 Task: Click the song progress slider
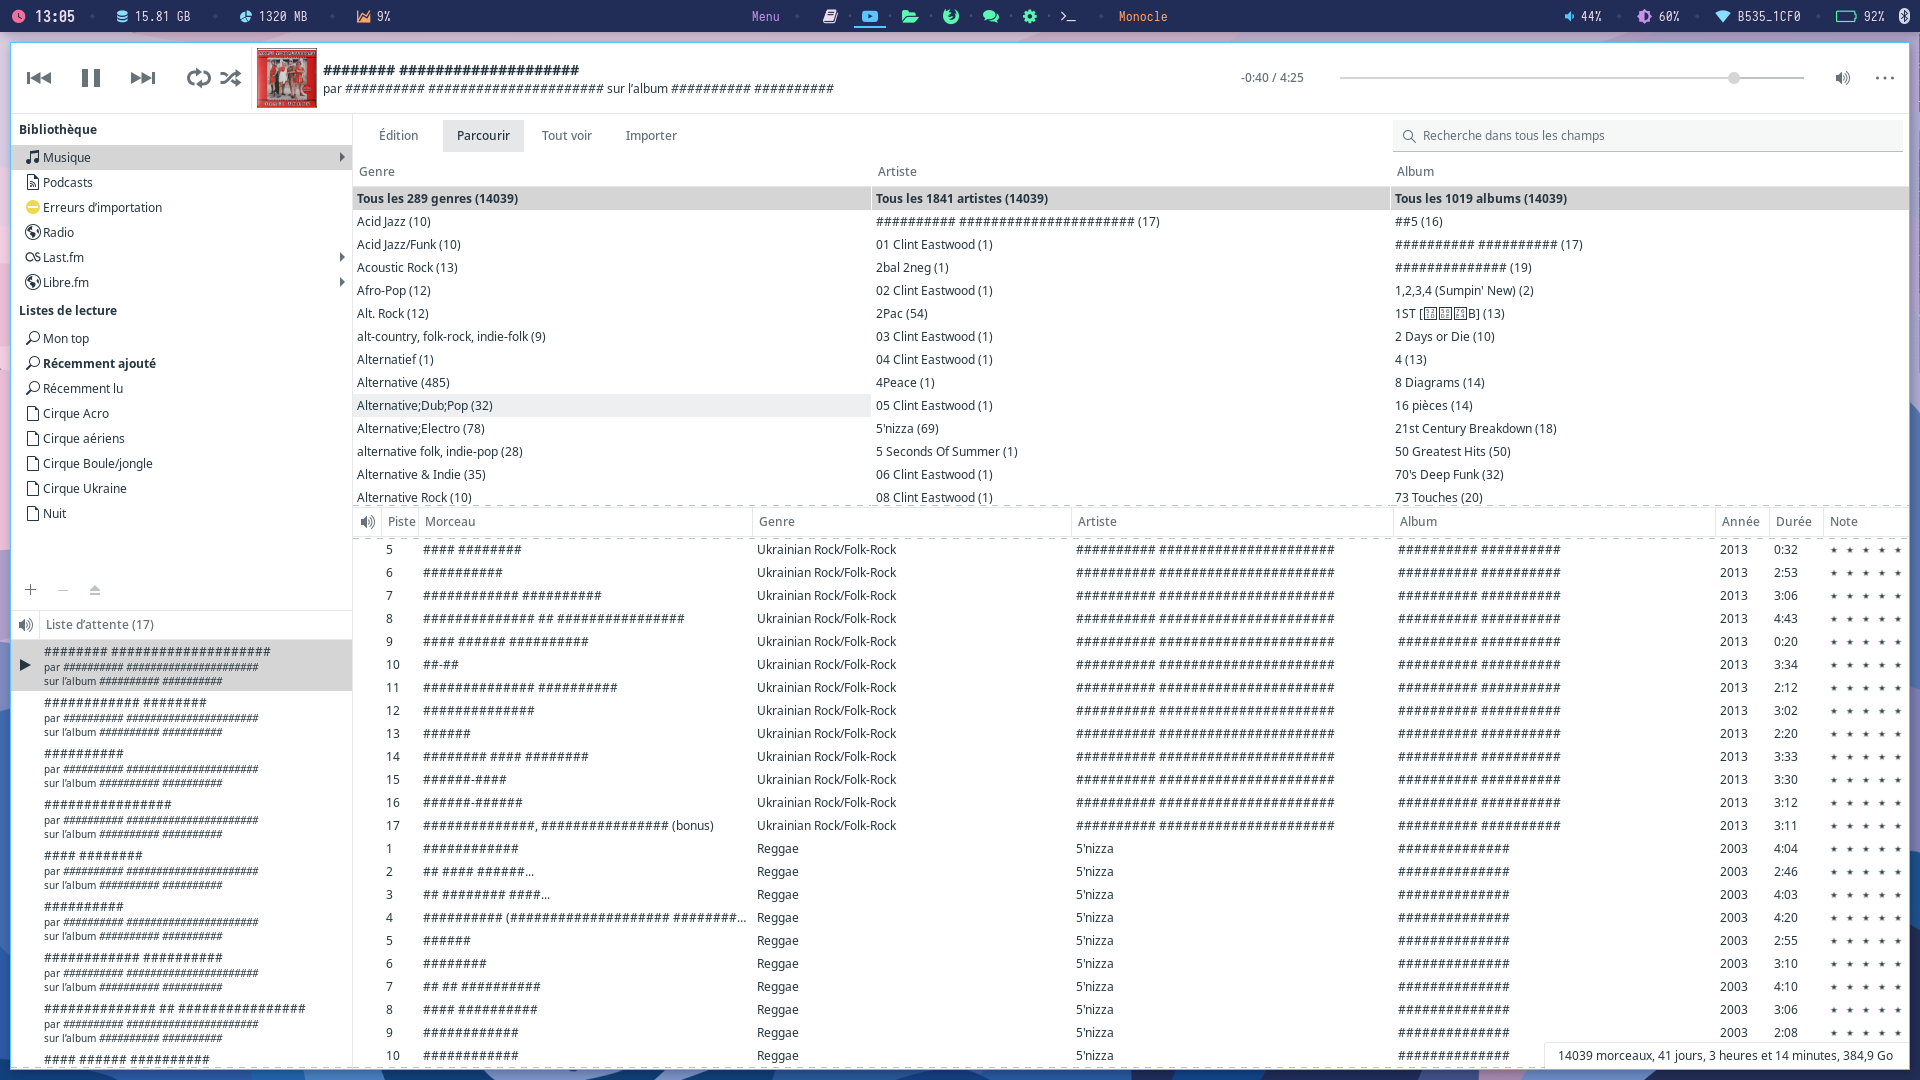tap(1570, 78)
